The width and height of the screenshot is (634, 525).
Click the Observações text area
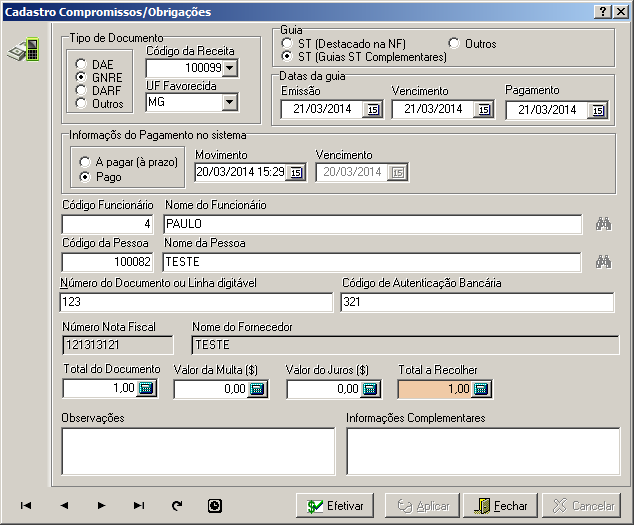(198, 450)
